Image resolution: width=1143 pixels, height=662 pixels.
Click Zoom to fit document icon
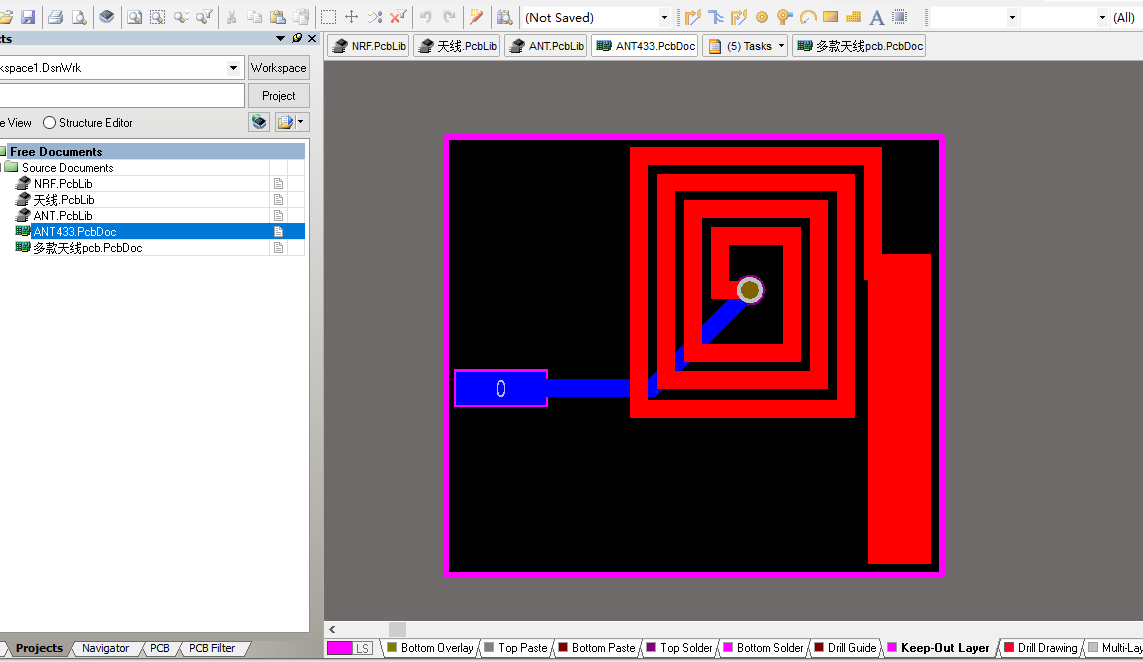[134, 17]
